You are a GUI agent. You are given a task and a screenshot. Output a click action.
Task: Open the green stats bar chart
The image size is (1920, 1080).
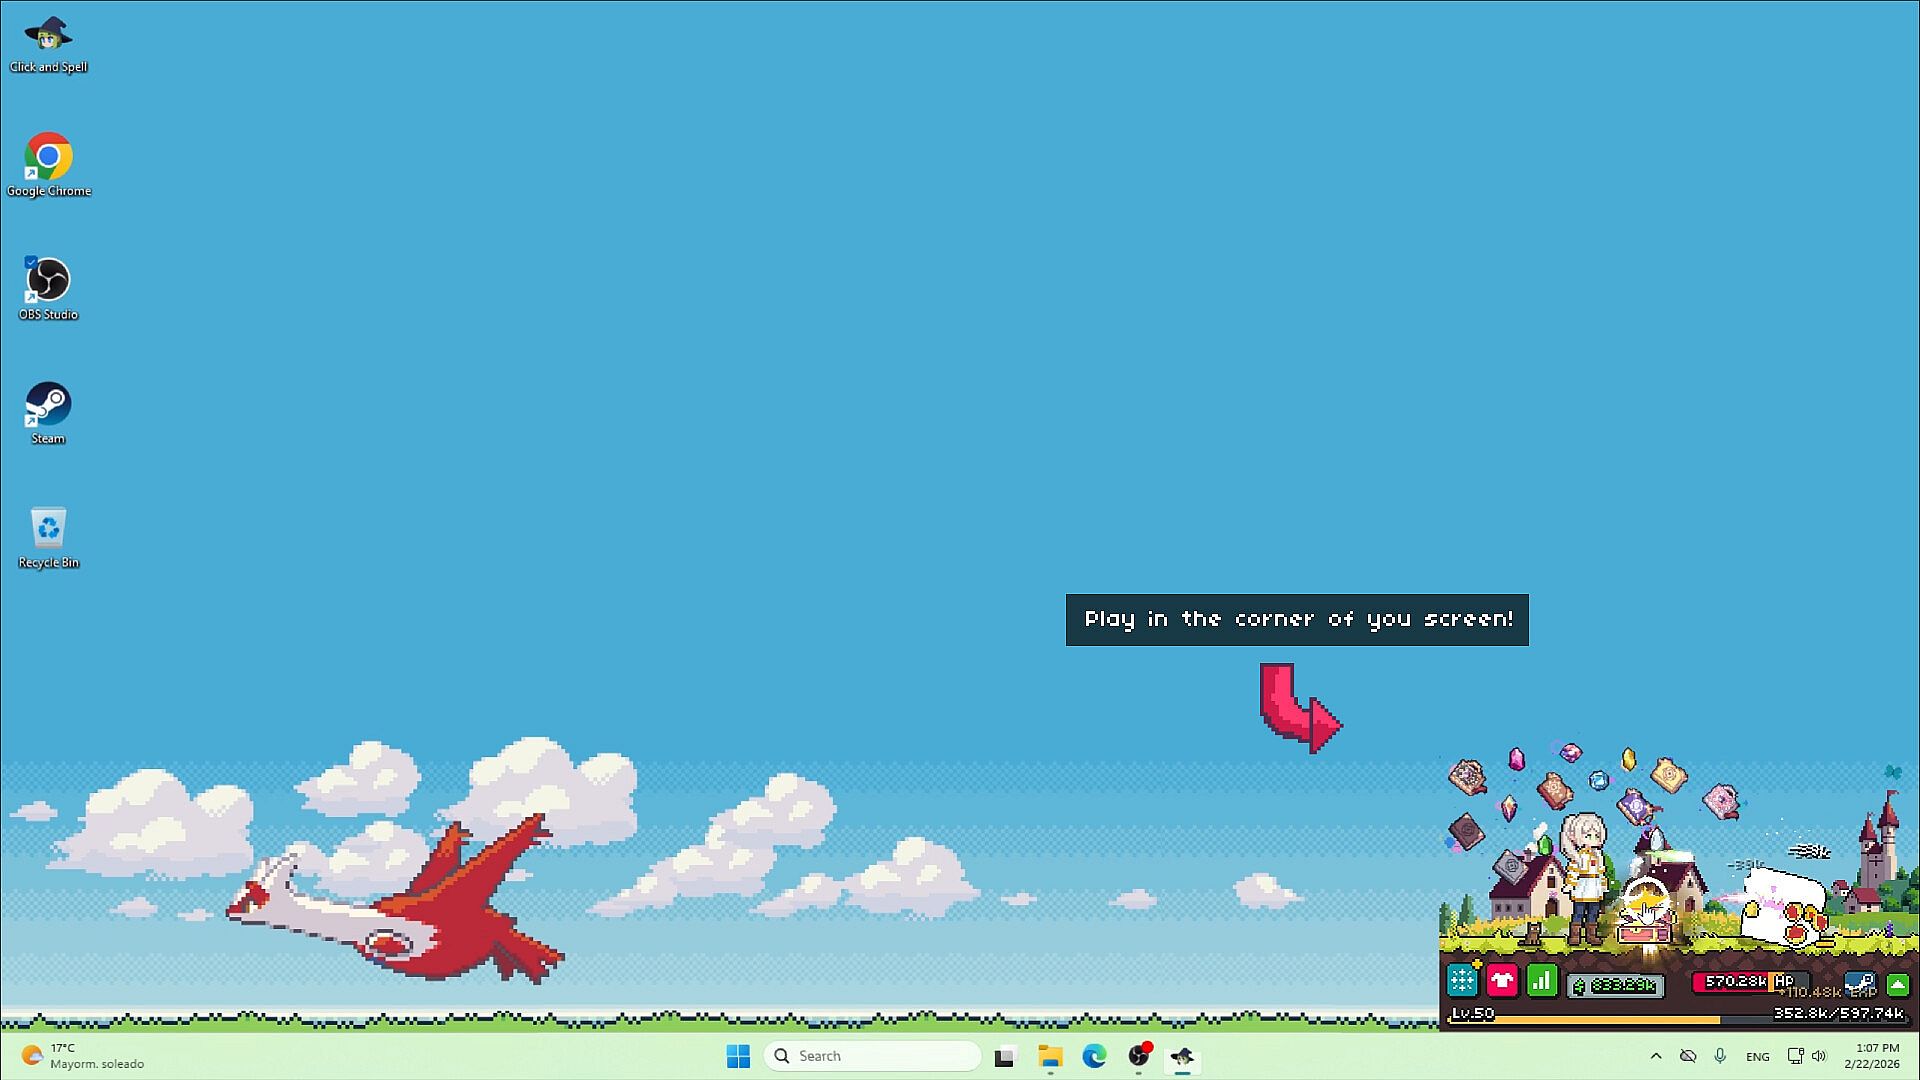(x=1542, y=981)
